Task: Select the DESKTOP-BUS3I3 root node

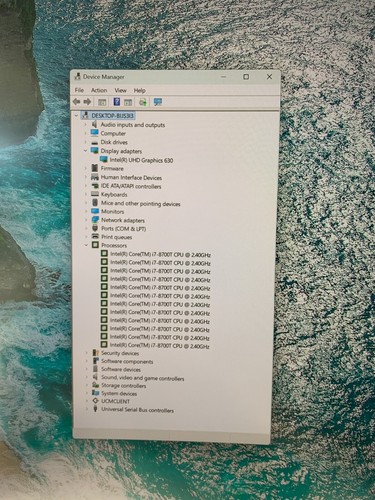Action: pyautogui.click(x=113, y=116)
